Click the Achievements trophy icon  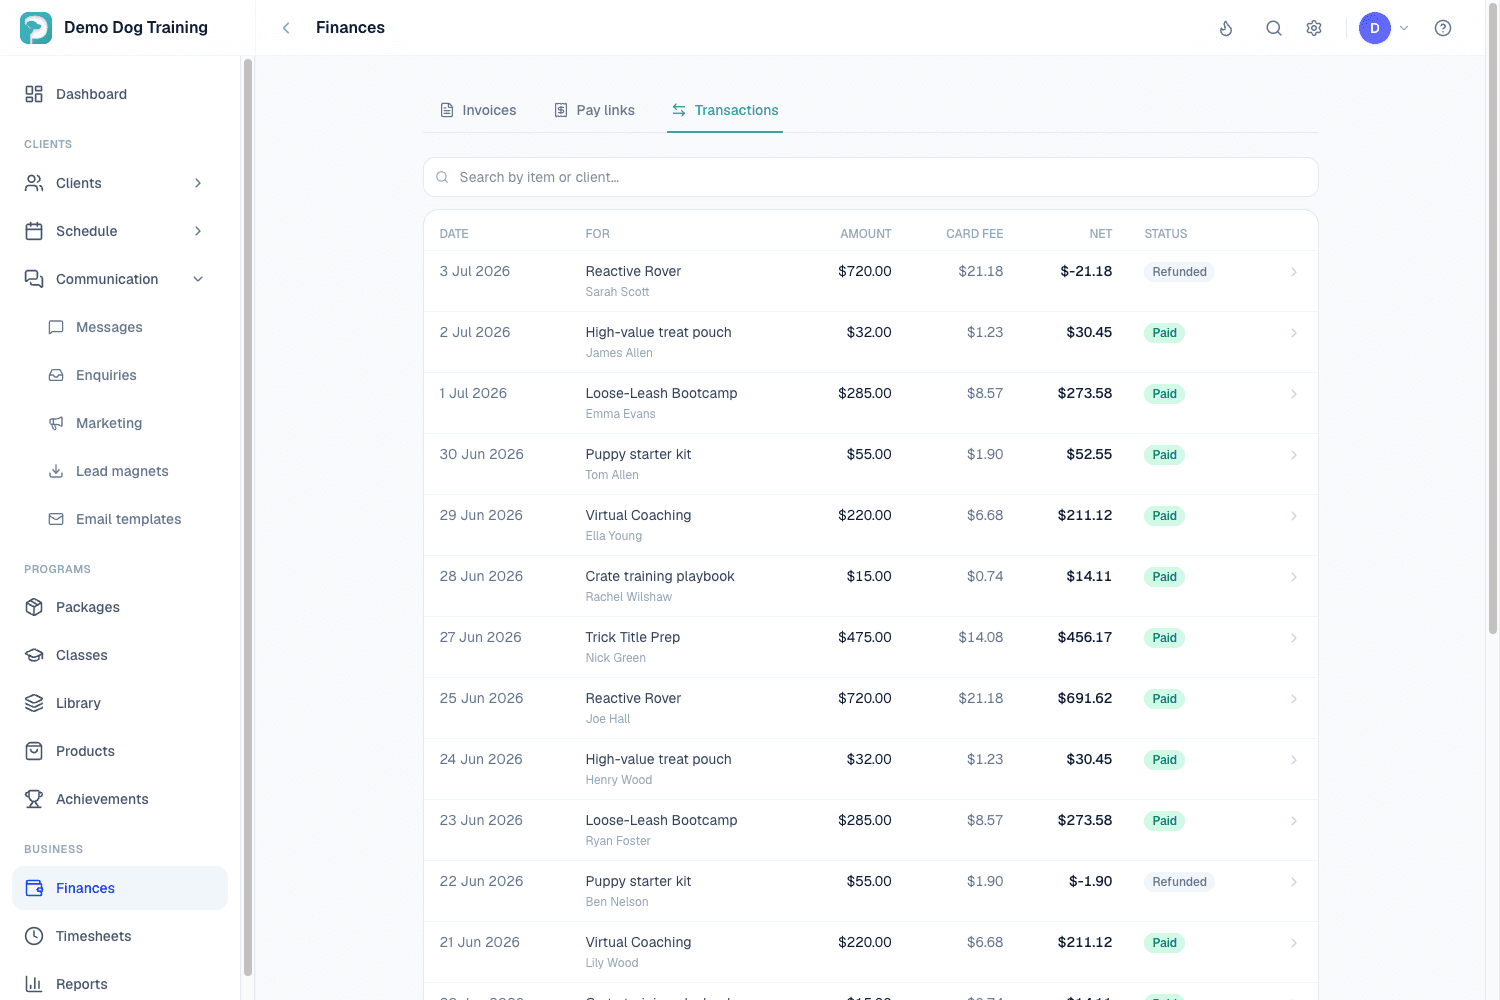(34, 799)
